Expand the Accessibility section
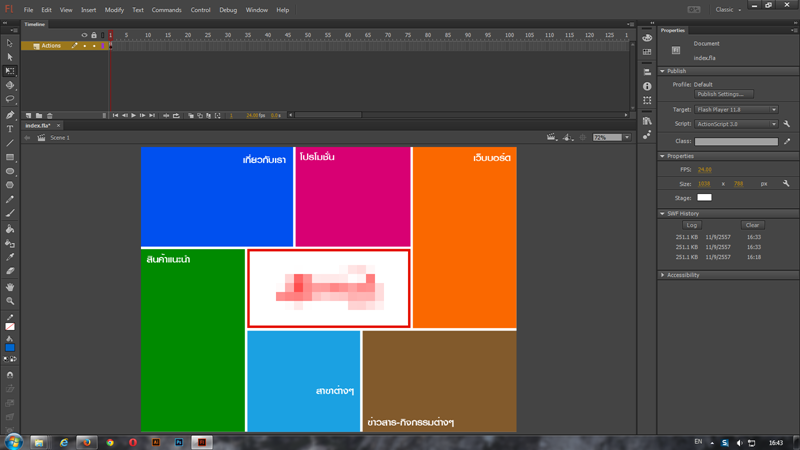This screenshot has height=450, width=800. pyautogui.click(x=682, y=275)
